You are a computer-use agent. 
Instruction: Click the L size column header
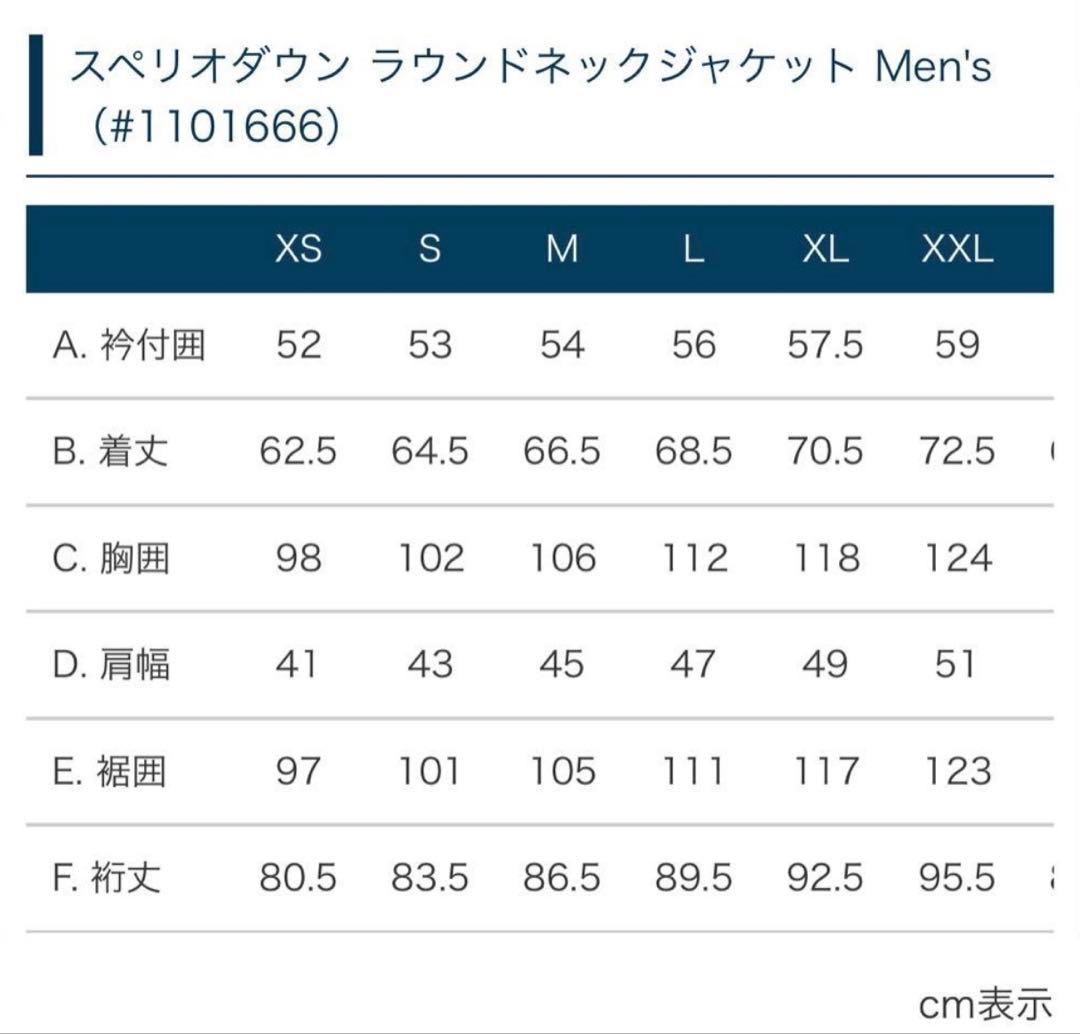[693, 249]
